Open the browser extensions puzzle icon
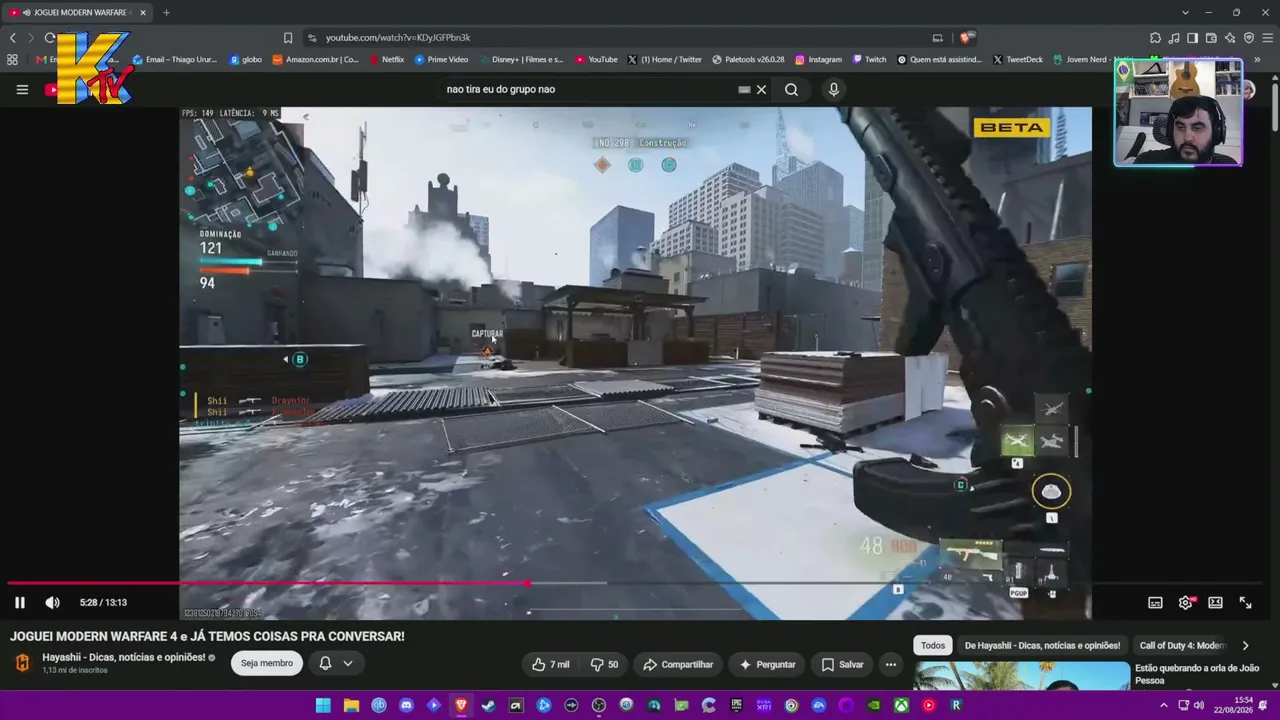The width and height of the screenshot is (1280, 720). (x=1155, y=37)
